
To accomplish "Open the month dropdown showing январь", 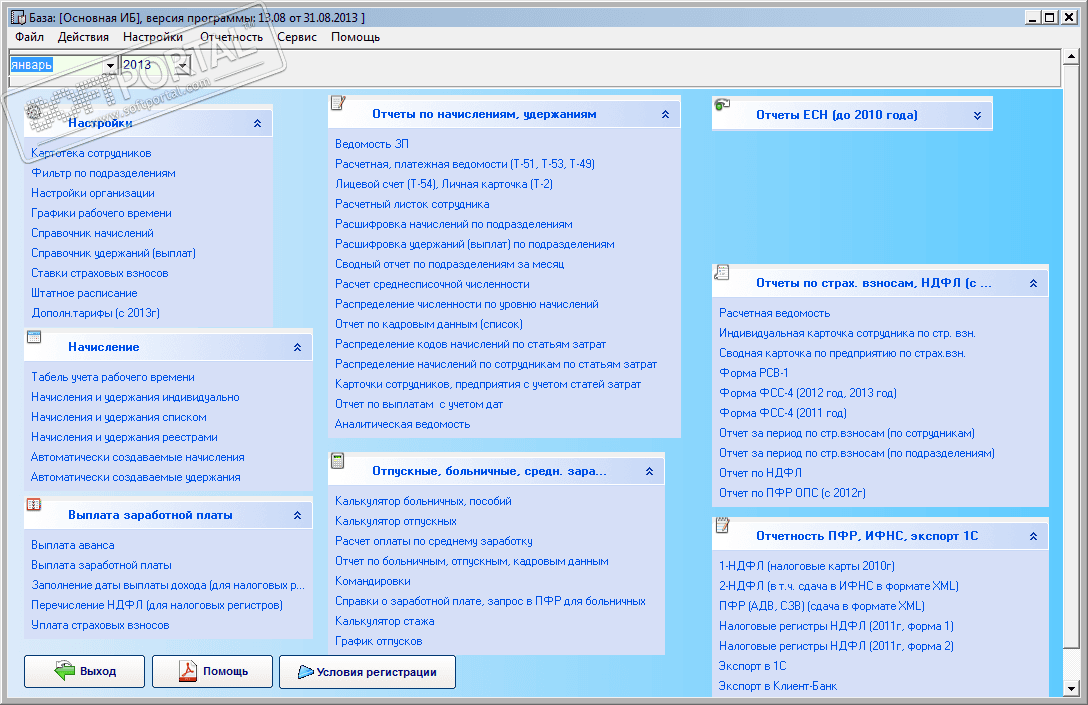I will pyautogui.click(x=110, y=65).
